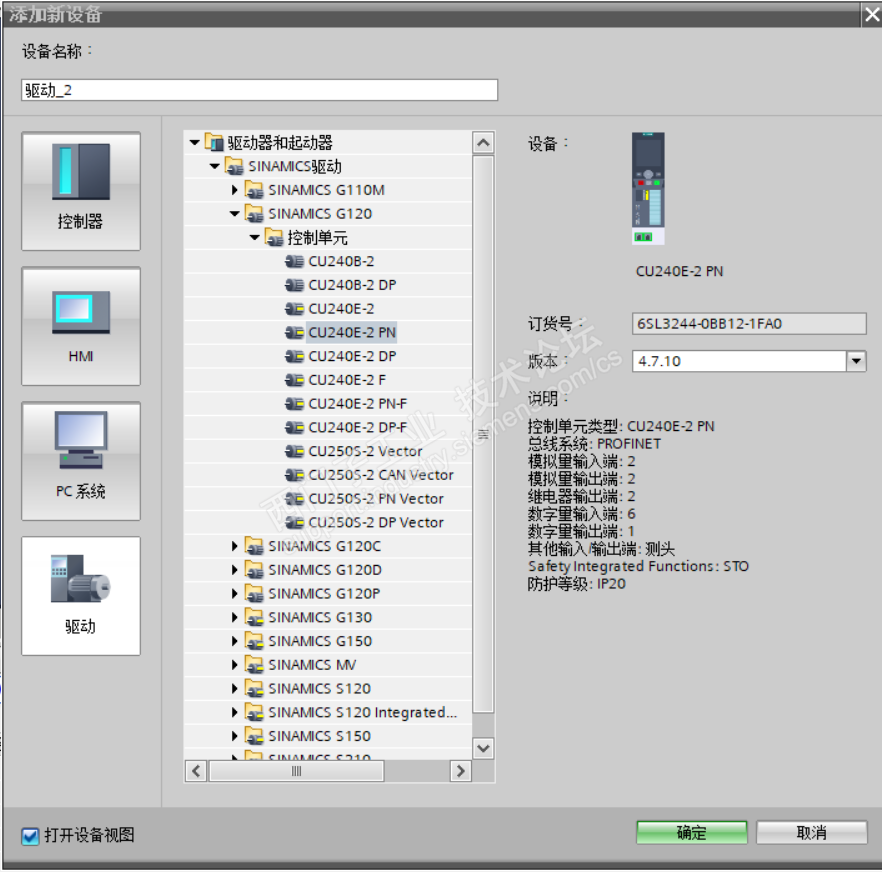Close the 添加新设备 dialog

872,15
